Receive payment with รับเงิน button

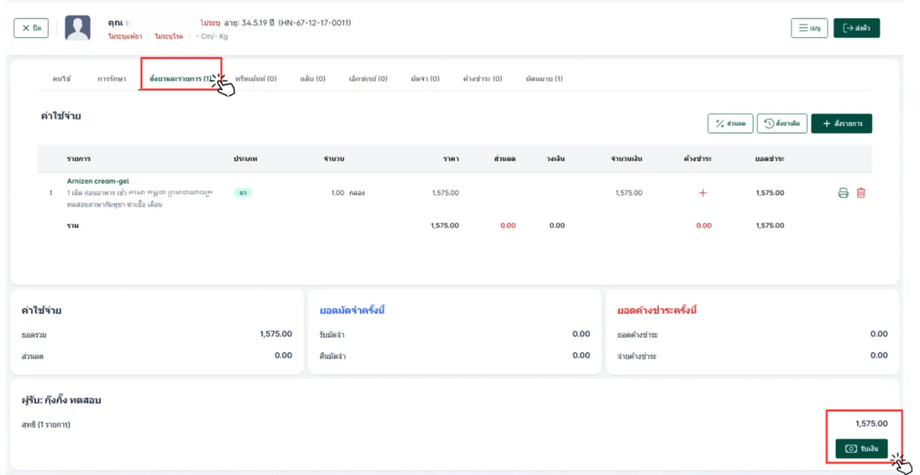(x=861, y=449)
